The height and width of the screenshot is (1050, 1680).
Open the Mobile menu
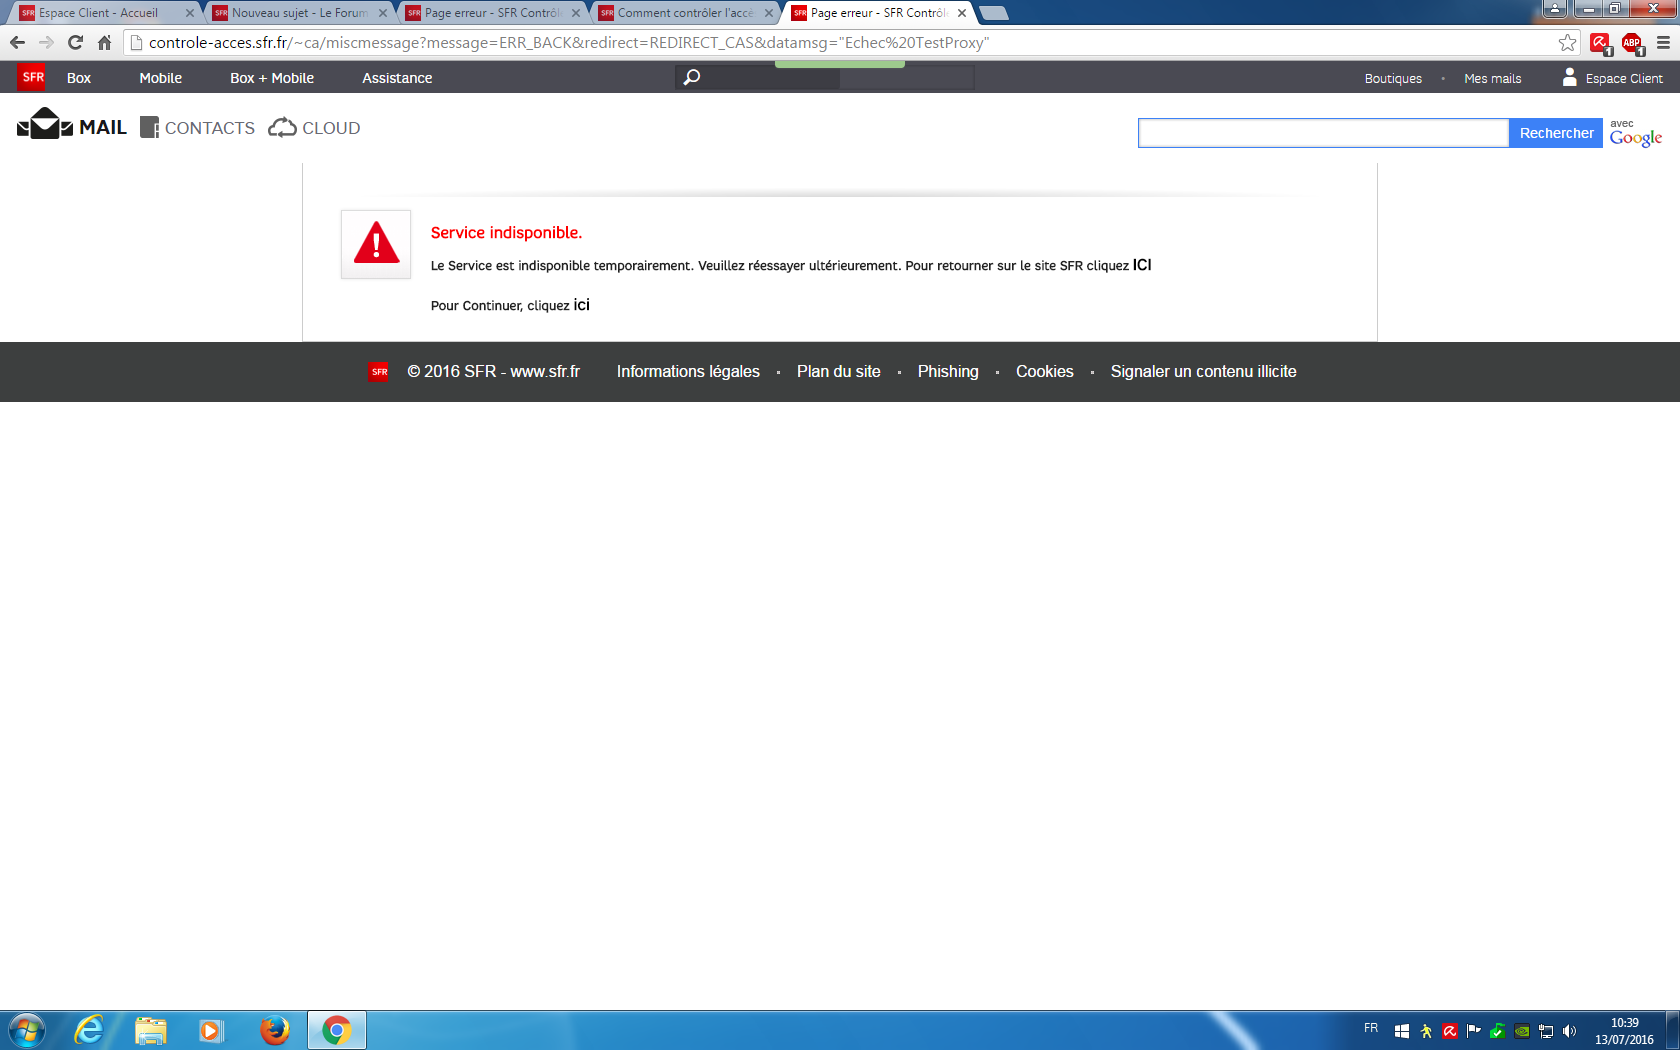pyautogui.click(x=161, y=78)
